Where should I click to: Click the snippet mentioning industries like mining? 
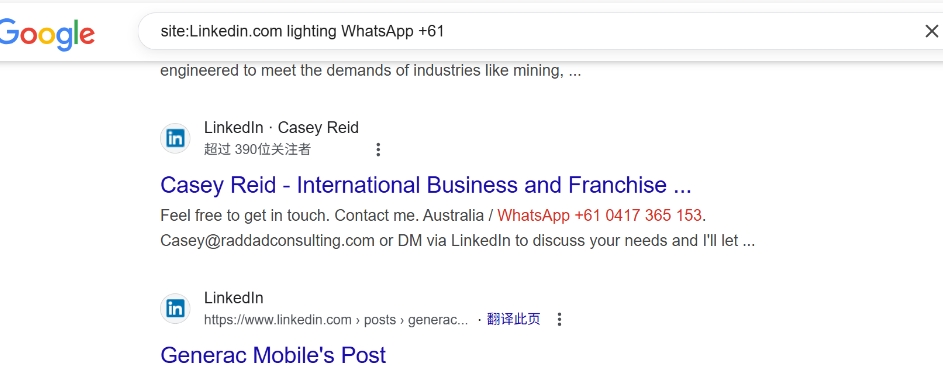(370, 71)
